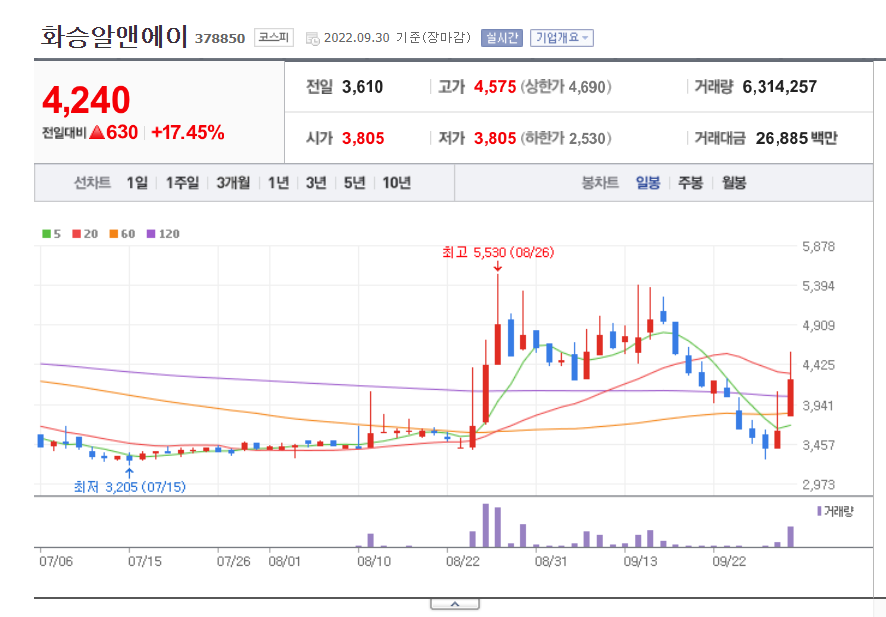Select the 10년 line chart period

click(397, 183)
